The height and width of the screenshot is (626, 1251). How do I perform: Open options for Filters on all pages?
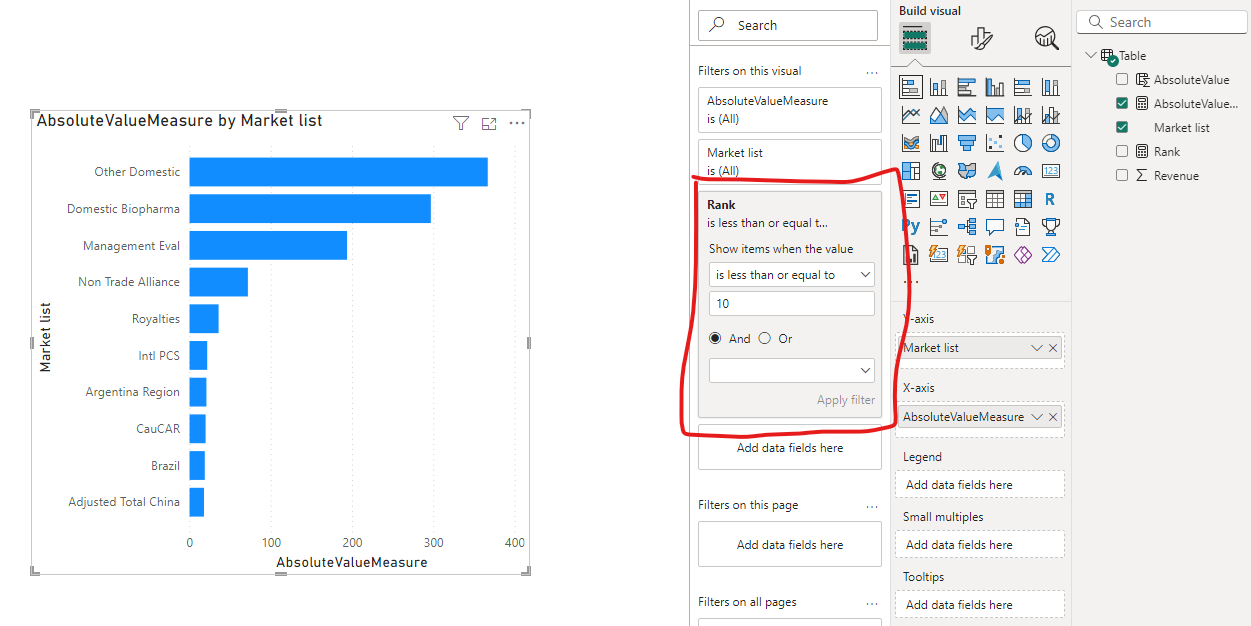(x=872, y=602)
